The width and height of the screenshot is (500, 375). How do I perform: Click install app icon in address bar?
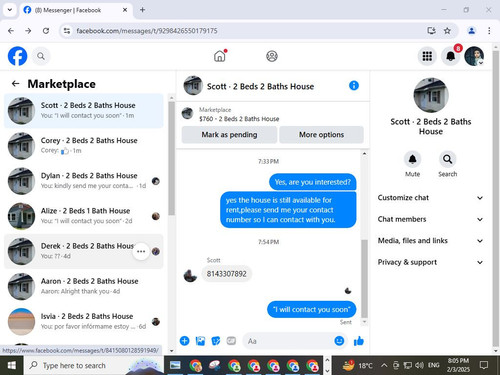(x=431, y=31)
